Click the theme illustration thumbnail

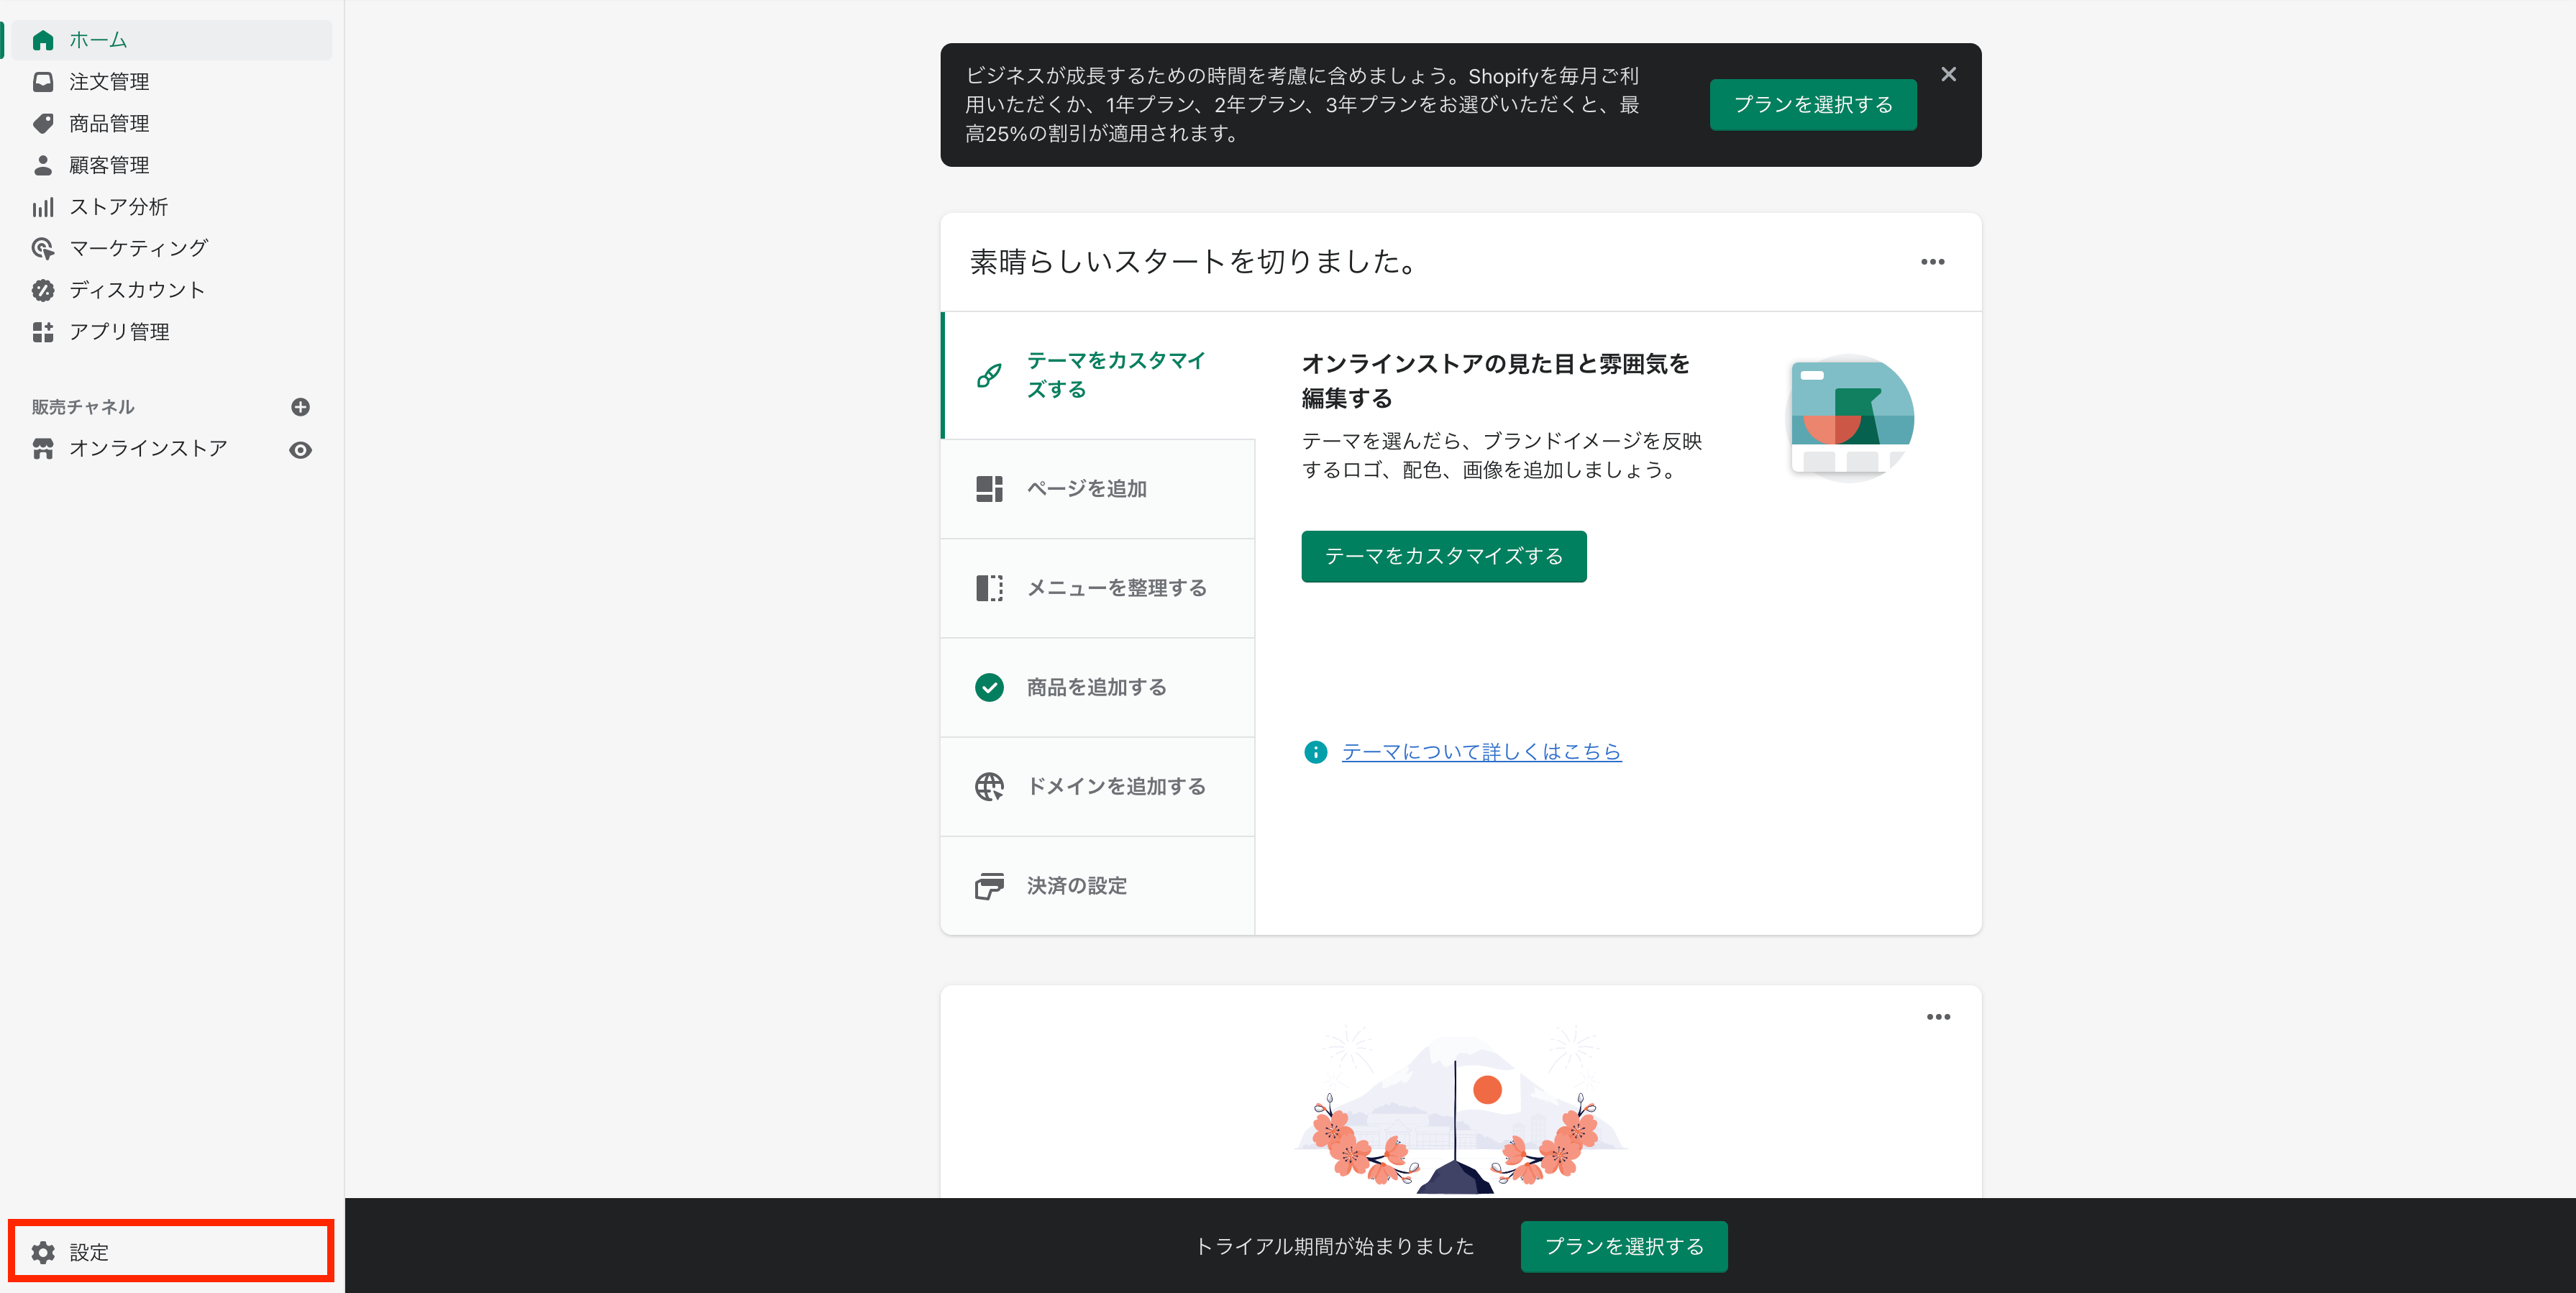(1849, 418)
